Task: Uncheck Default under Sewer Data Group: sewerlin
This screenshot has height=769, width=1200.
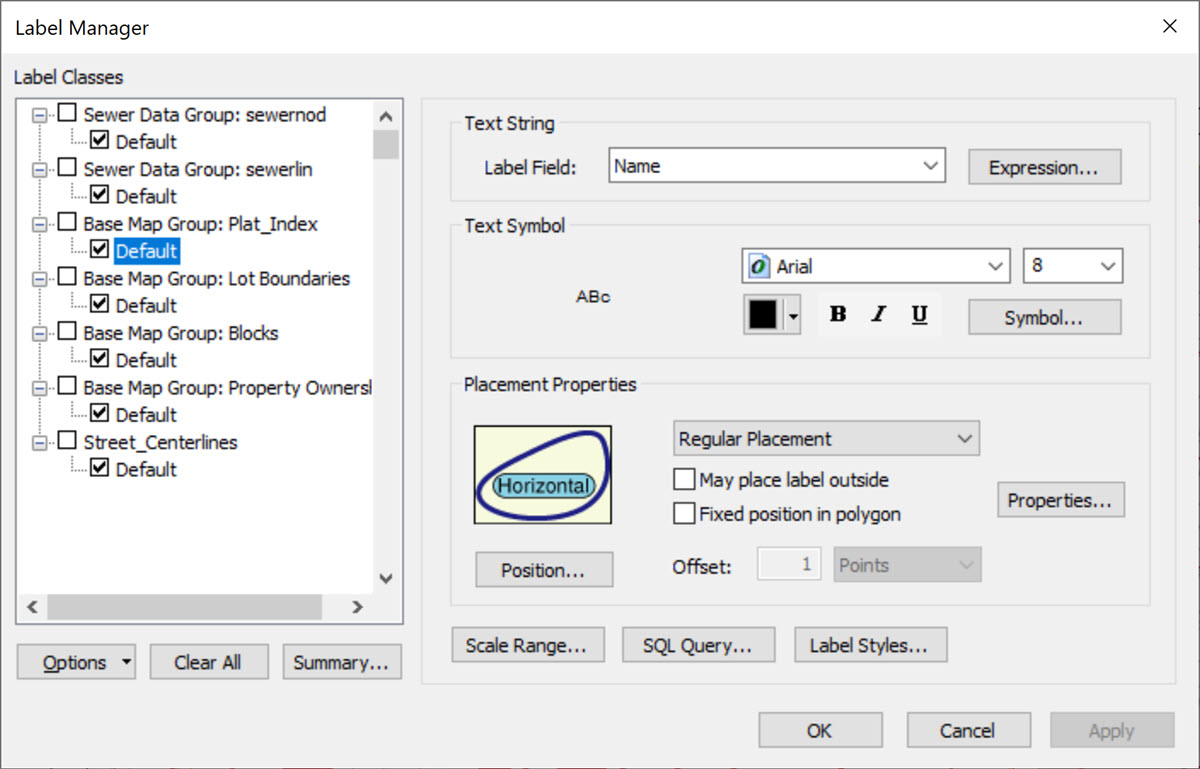Action: click(99, 195)
